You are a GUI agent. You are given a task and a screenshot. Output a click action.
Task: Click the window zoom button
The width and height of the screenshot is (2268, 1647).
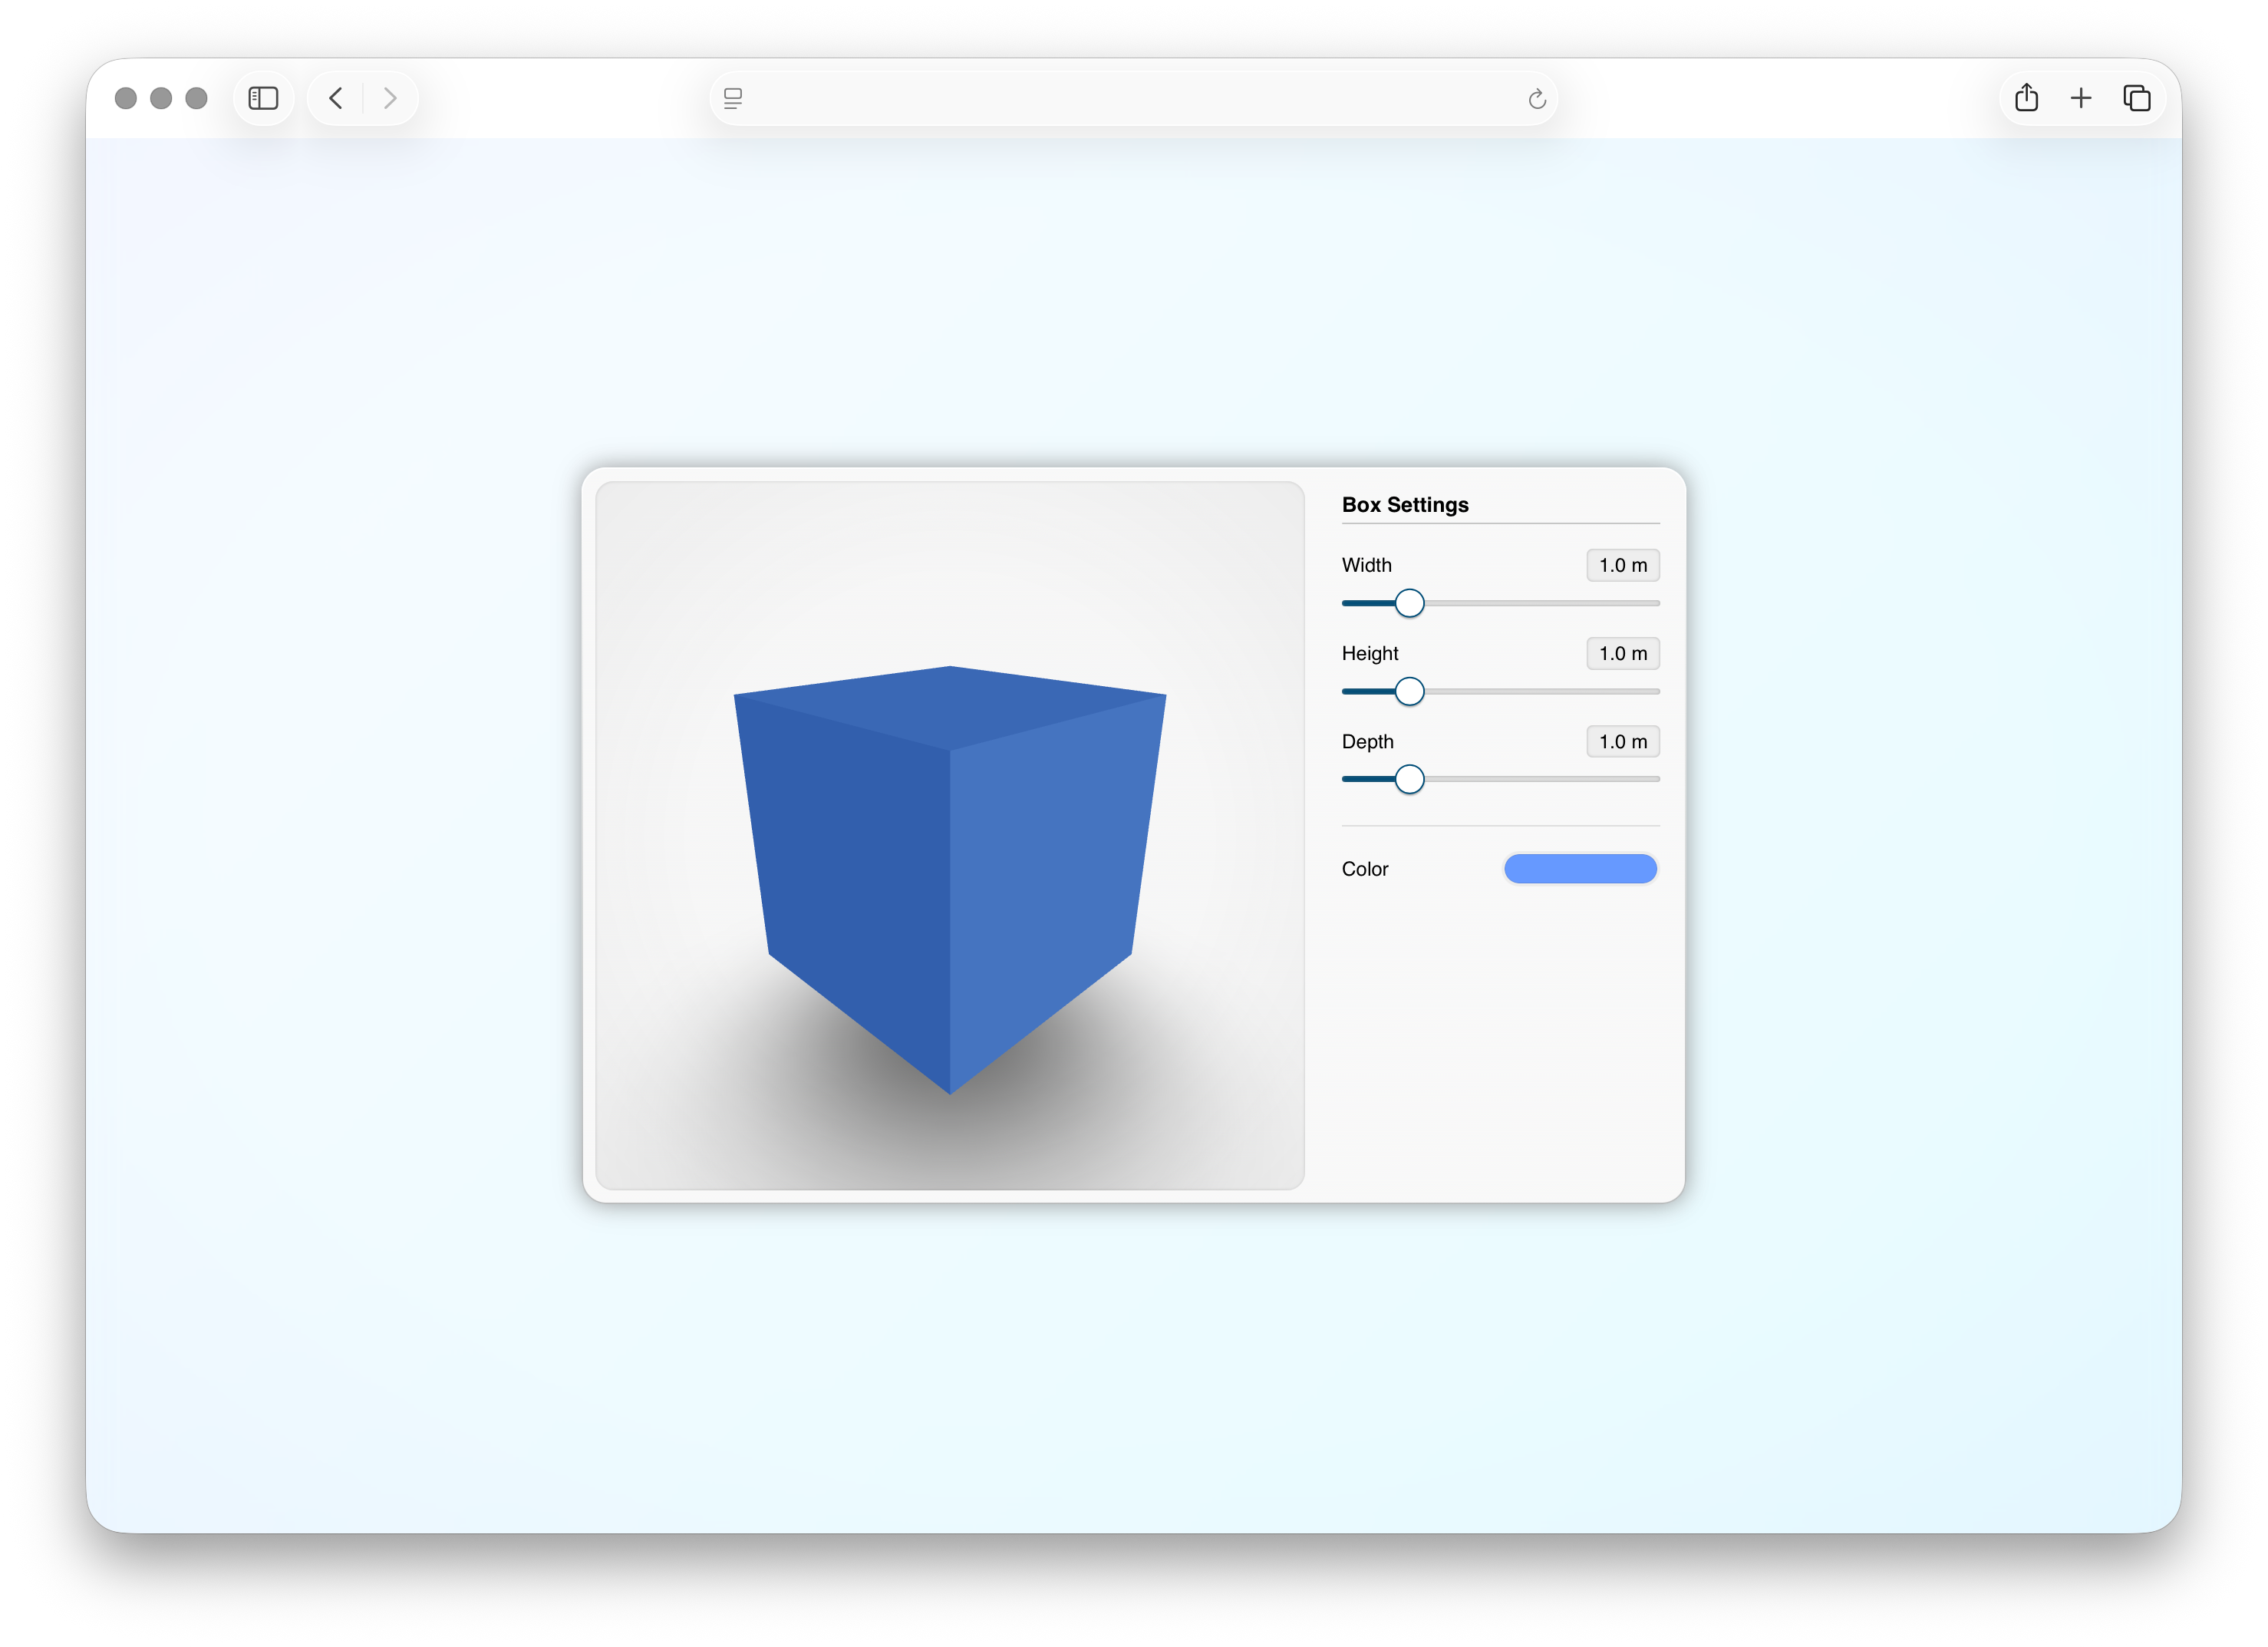point(197,98)
